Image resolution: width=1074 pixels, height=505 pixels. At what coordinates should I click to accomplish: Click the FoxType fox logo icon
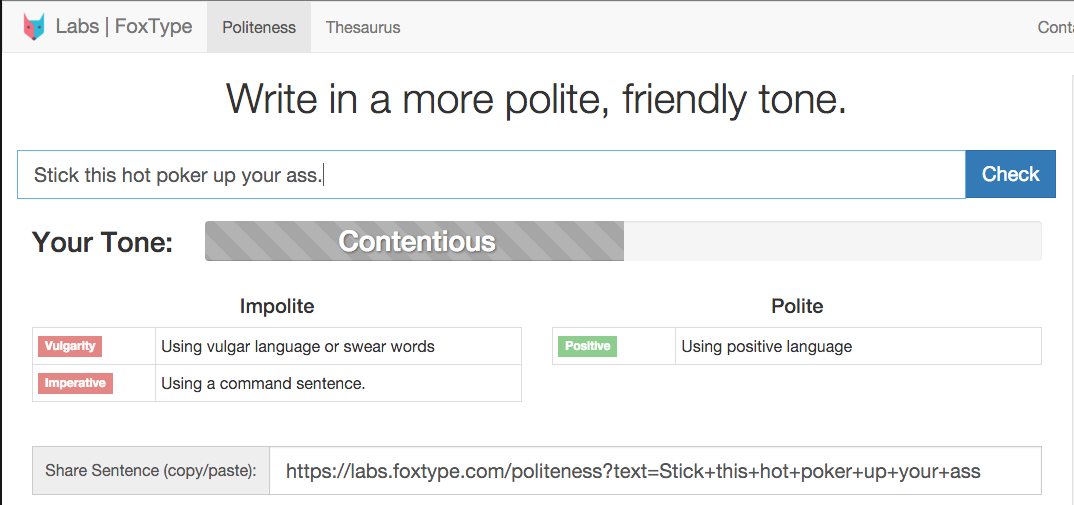pyautogui.click(x=35, y=27)
